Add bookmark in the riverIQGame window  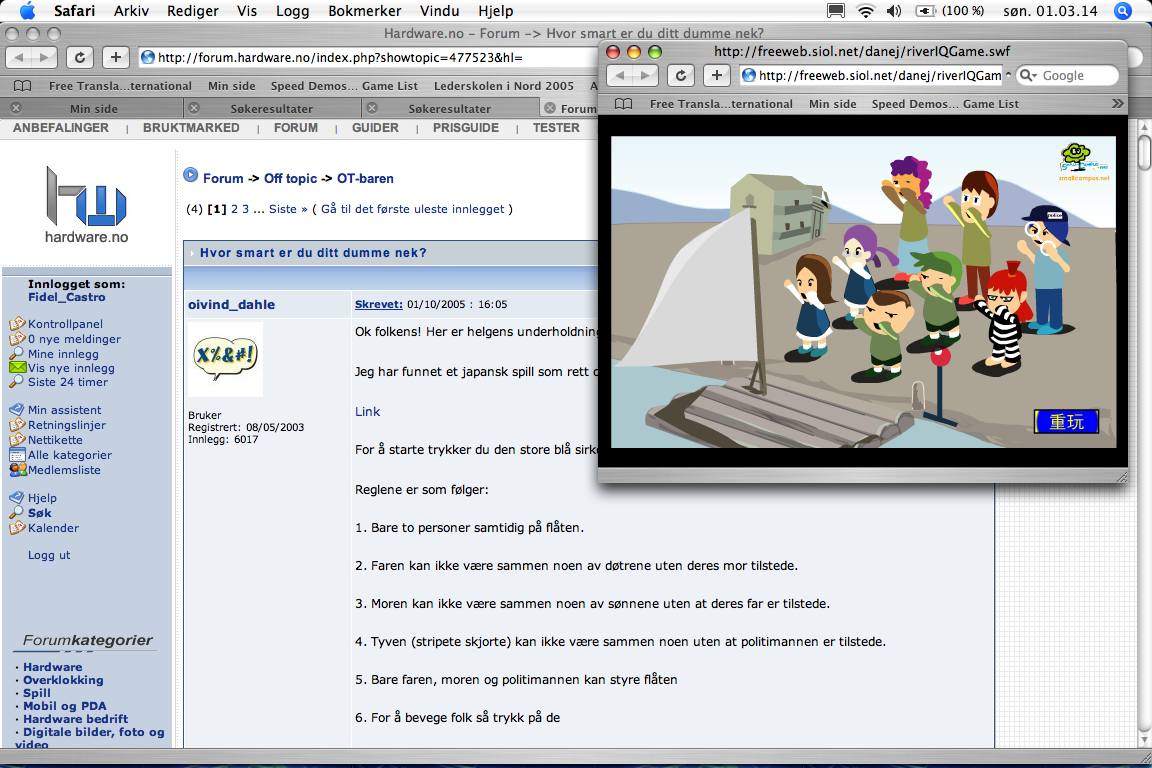tap(716, 75)
